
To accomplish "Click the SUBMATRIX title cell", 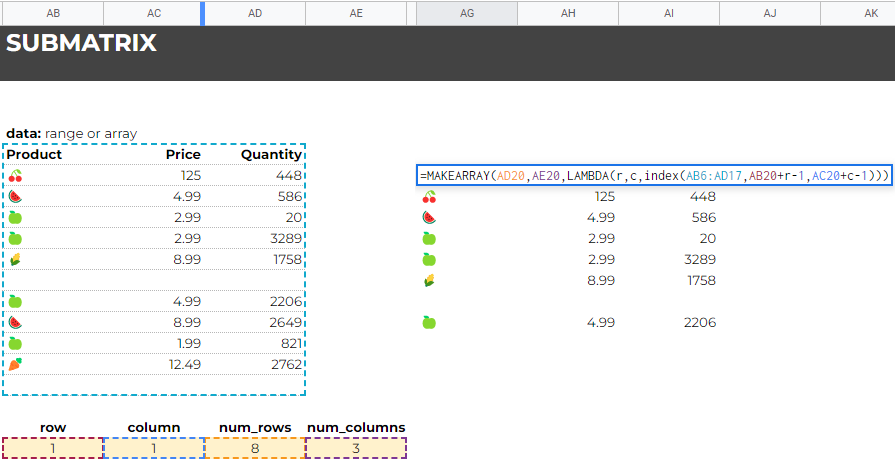I will point(81,43).
